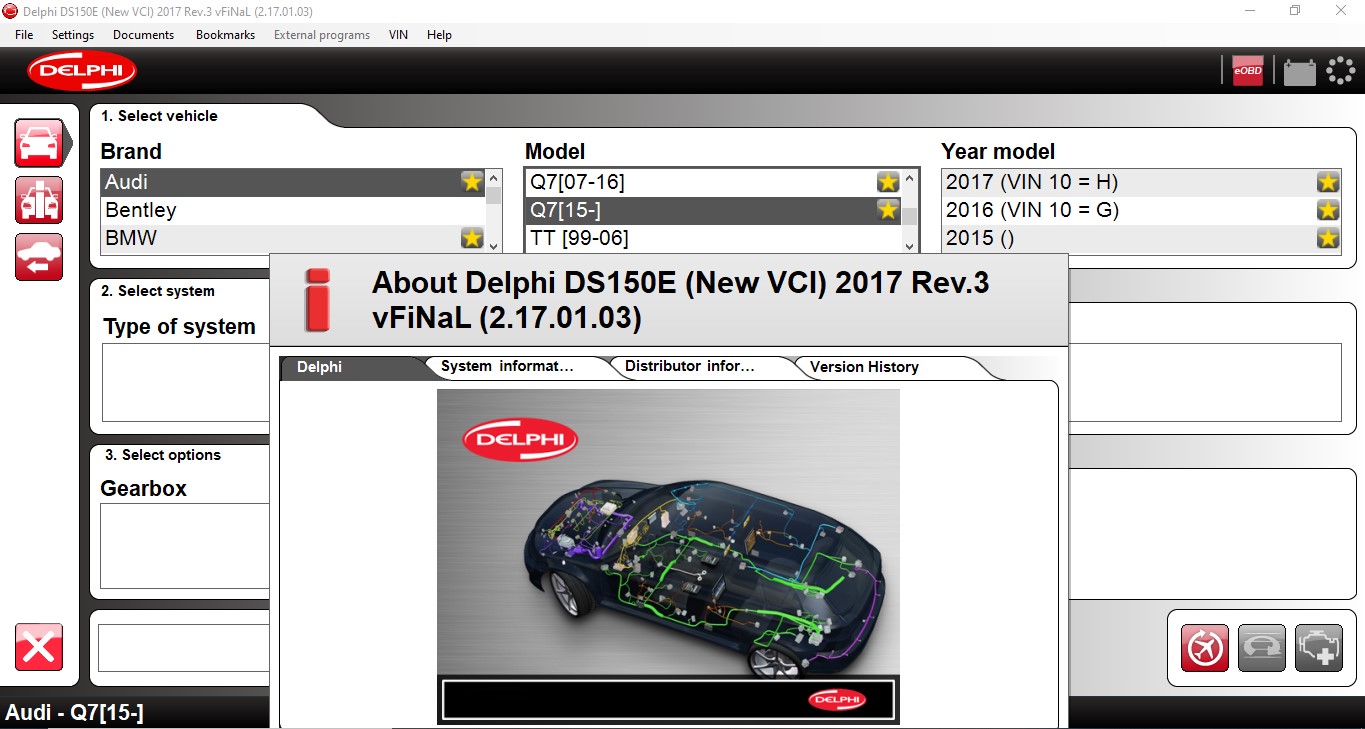The image size is (1365, 729).
Task: Open the Documents menu
Action: coord(143,35)
